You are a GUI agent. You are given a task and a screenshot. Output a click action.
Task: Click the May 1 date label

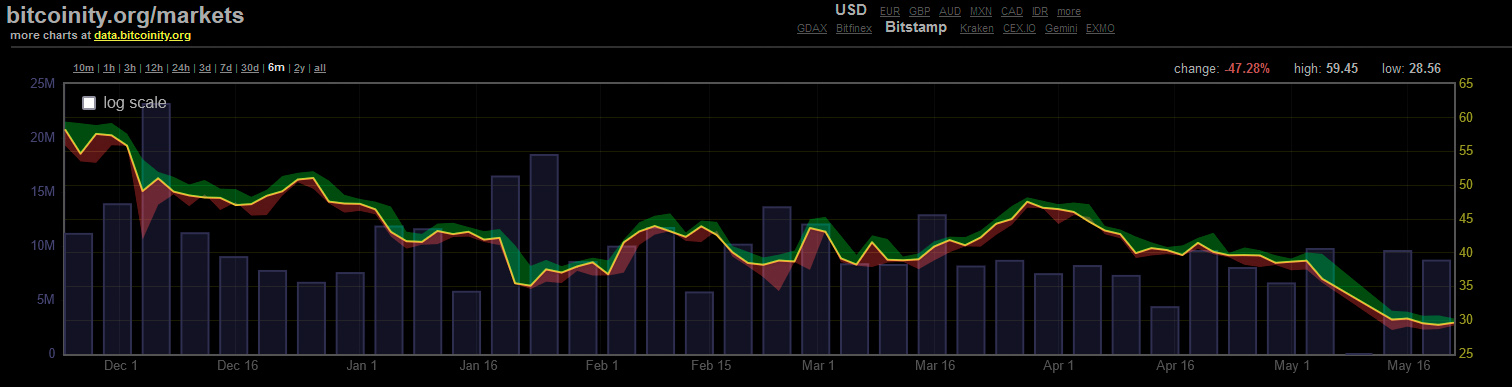coord(1291,366)
